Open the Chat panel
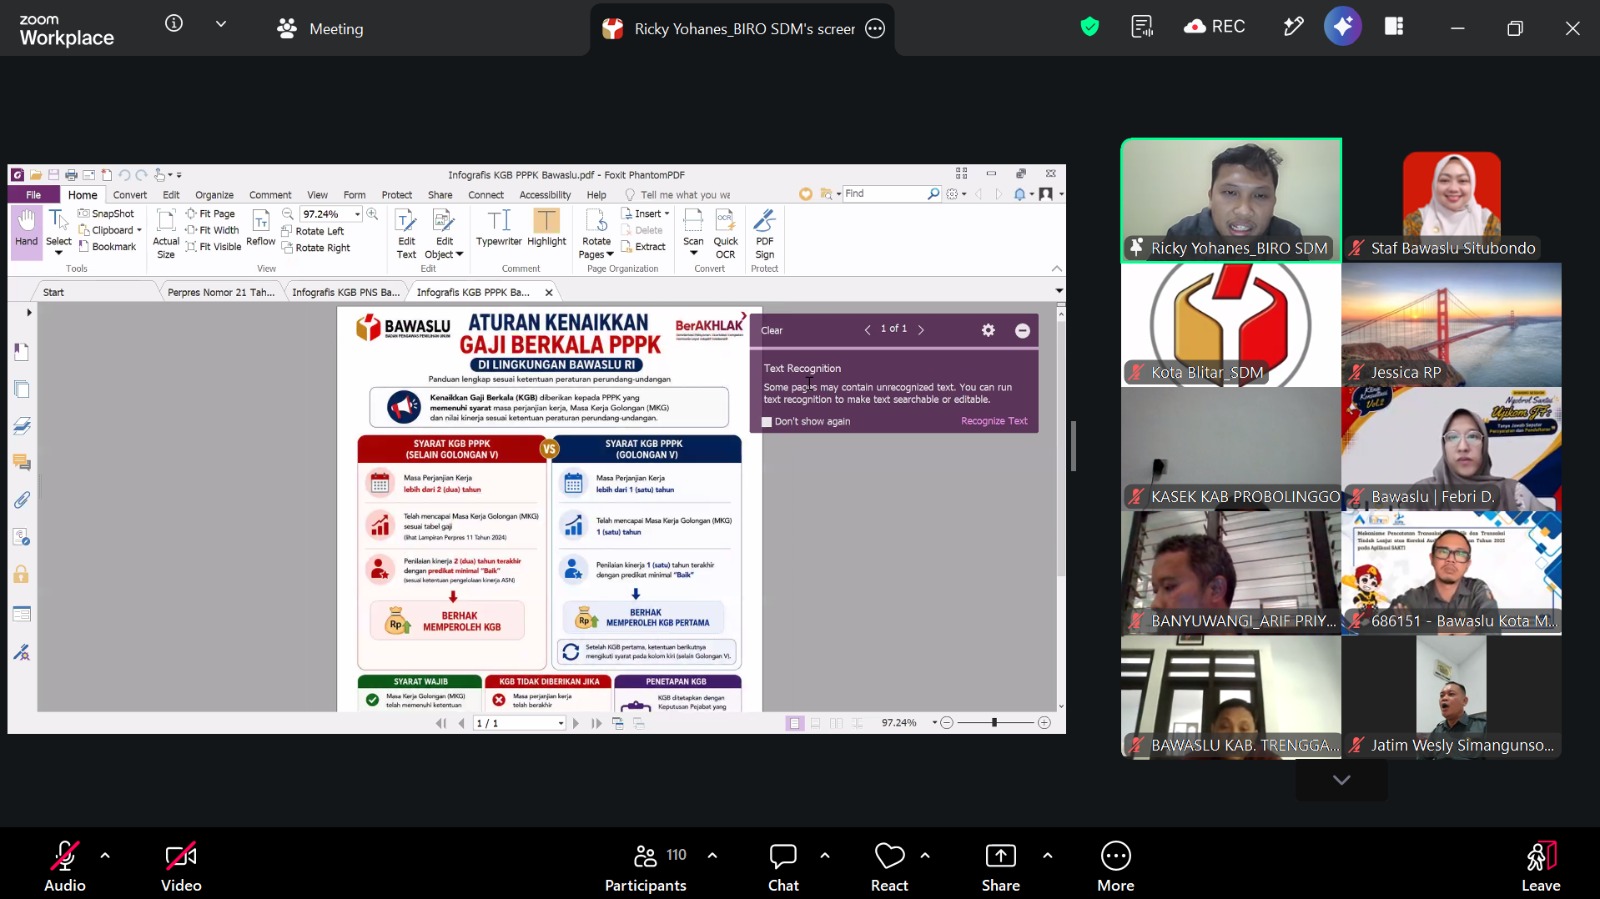The image size is (1600, 899). click(x=783, y=867)
